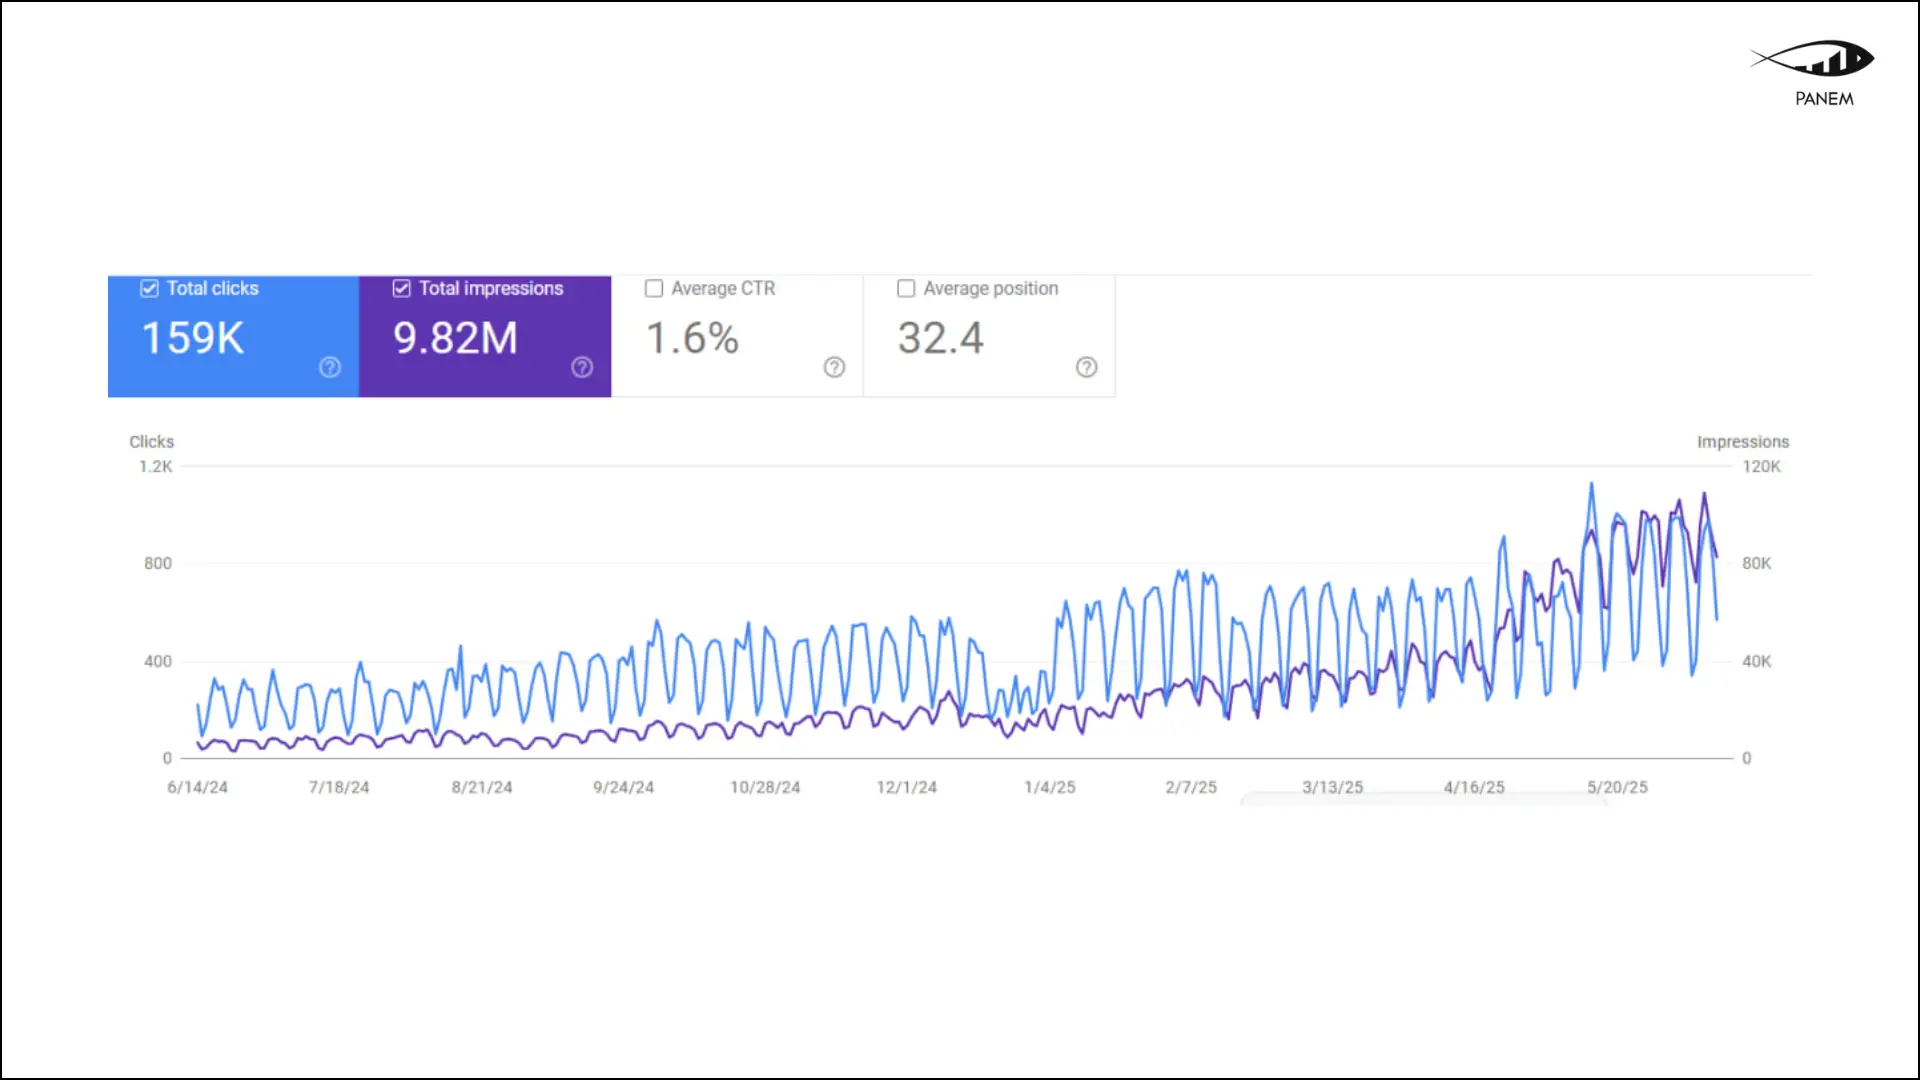Click the 120K impressions axis label
1920x1080 pixels.
point(1761,467)
